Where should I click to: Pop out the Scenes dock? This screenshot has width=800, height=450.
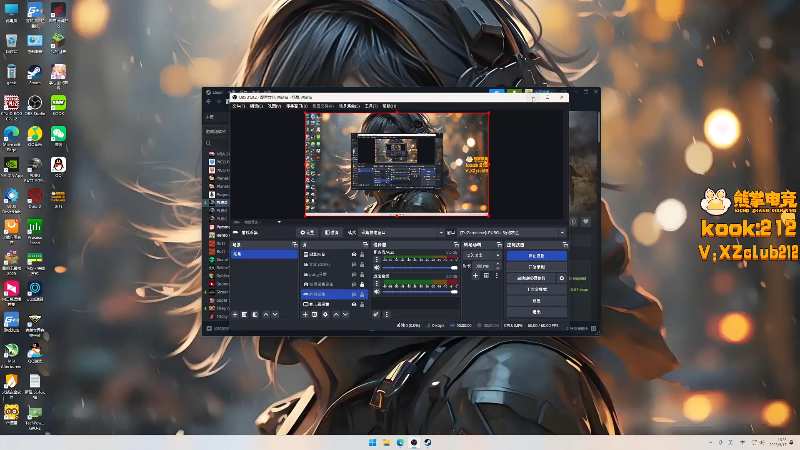294,245
